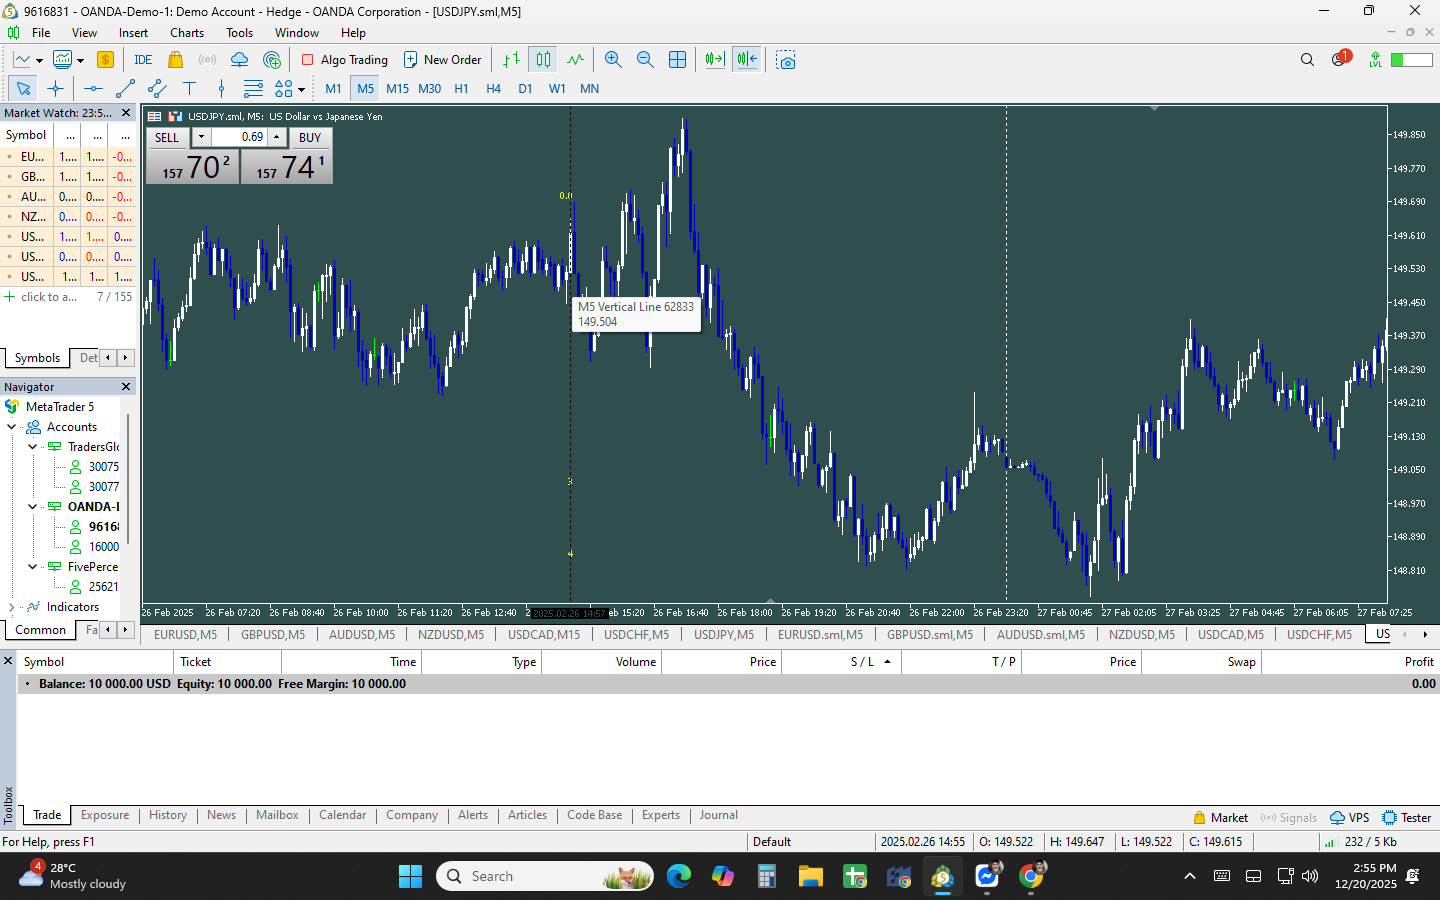Switch to the USDCAD,M15 chart tab
The image size is (1440, 900).
click(544, 634)
